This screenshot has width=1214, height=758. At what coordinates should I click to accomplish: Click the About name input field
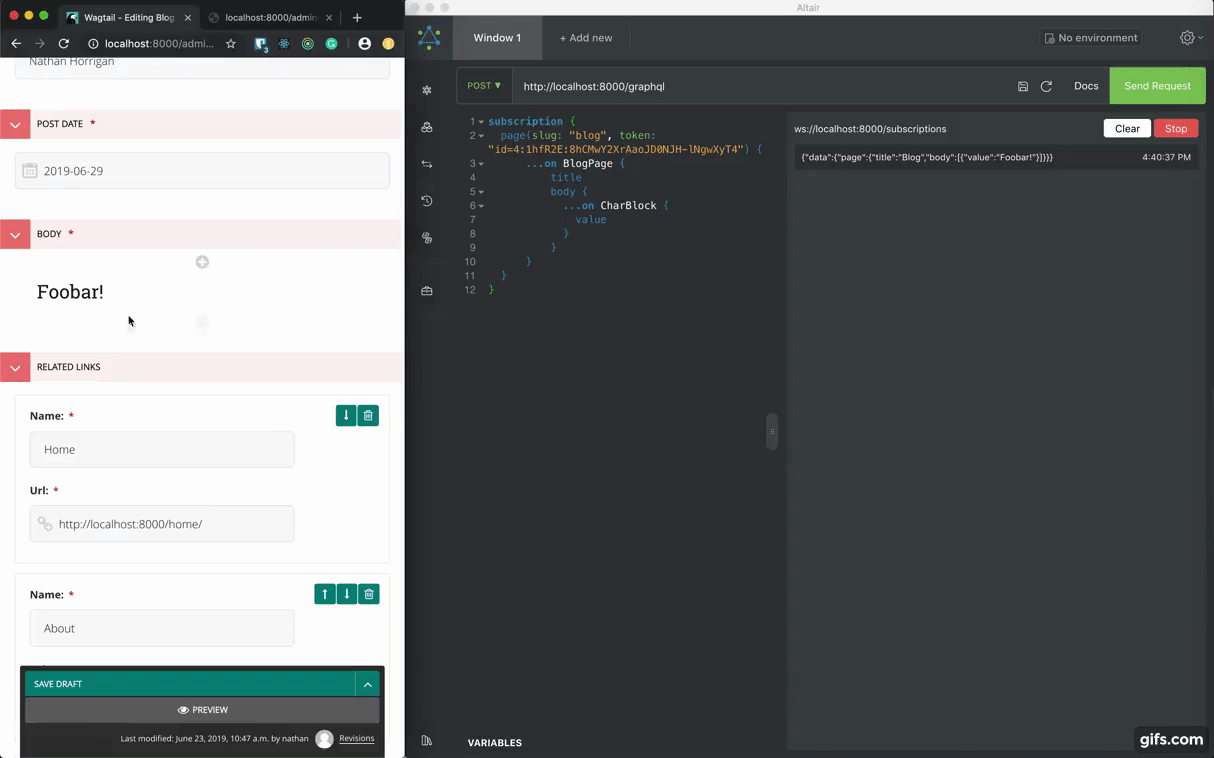[x=162, y=628]
